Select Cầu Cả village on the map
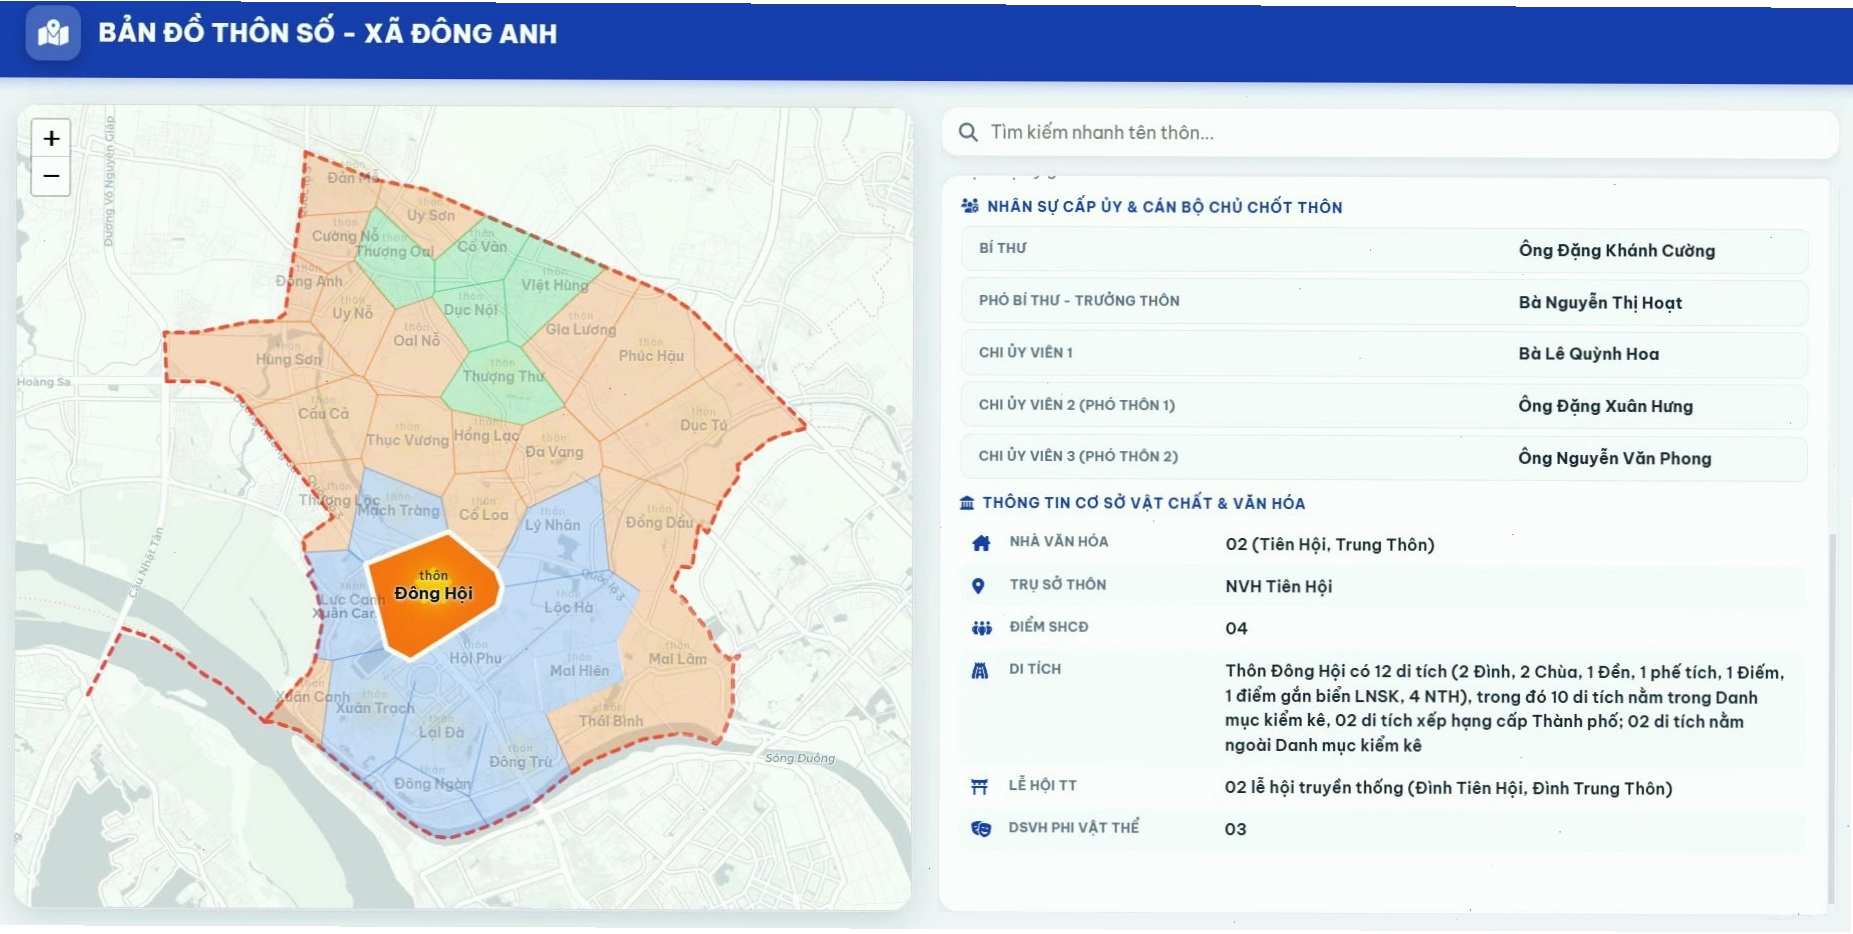Screen dimensions: 1853x934 322,412
